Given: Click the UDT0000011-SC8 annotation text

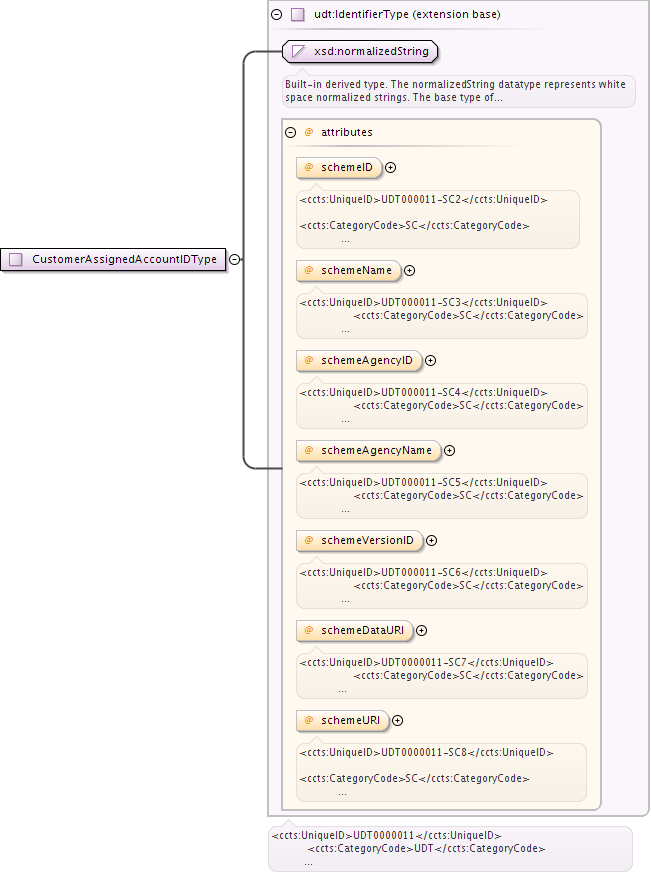Looking at the screenshot, I should [427, 752].
